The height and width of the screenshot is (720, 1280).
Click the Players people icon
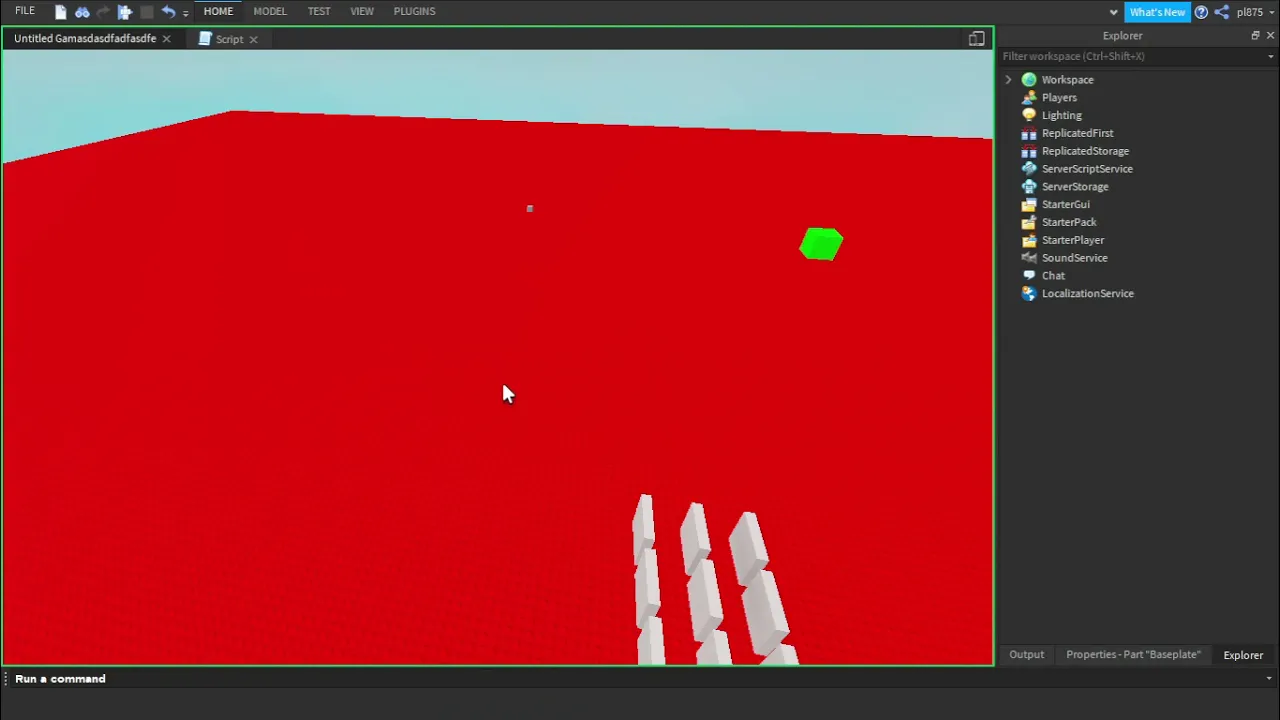[1029, 98]
